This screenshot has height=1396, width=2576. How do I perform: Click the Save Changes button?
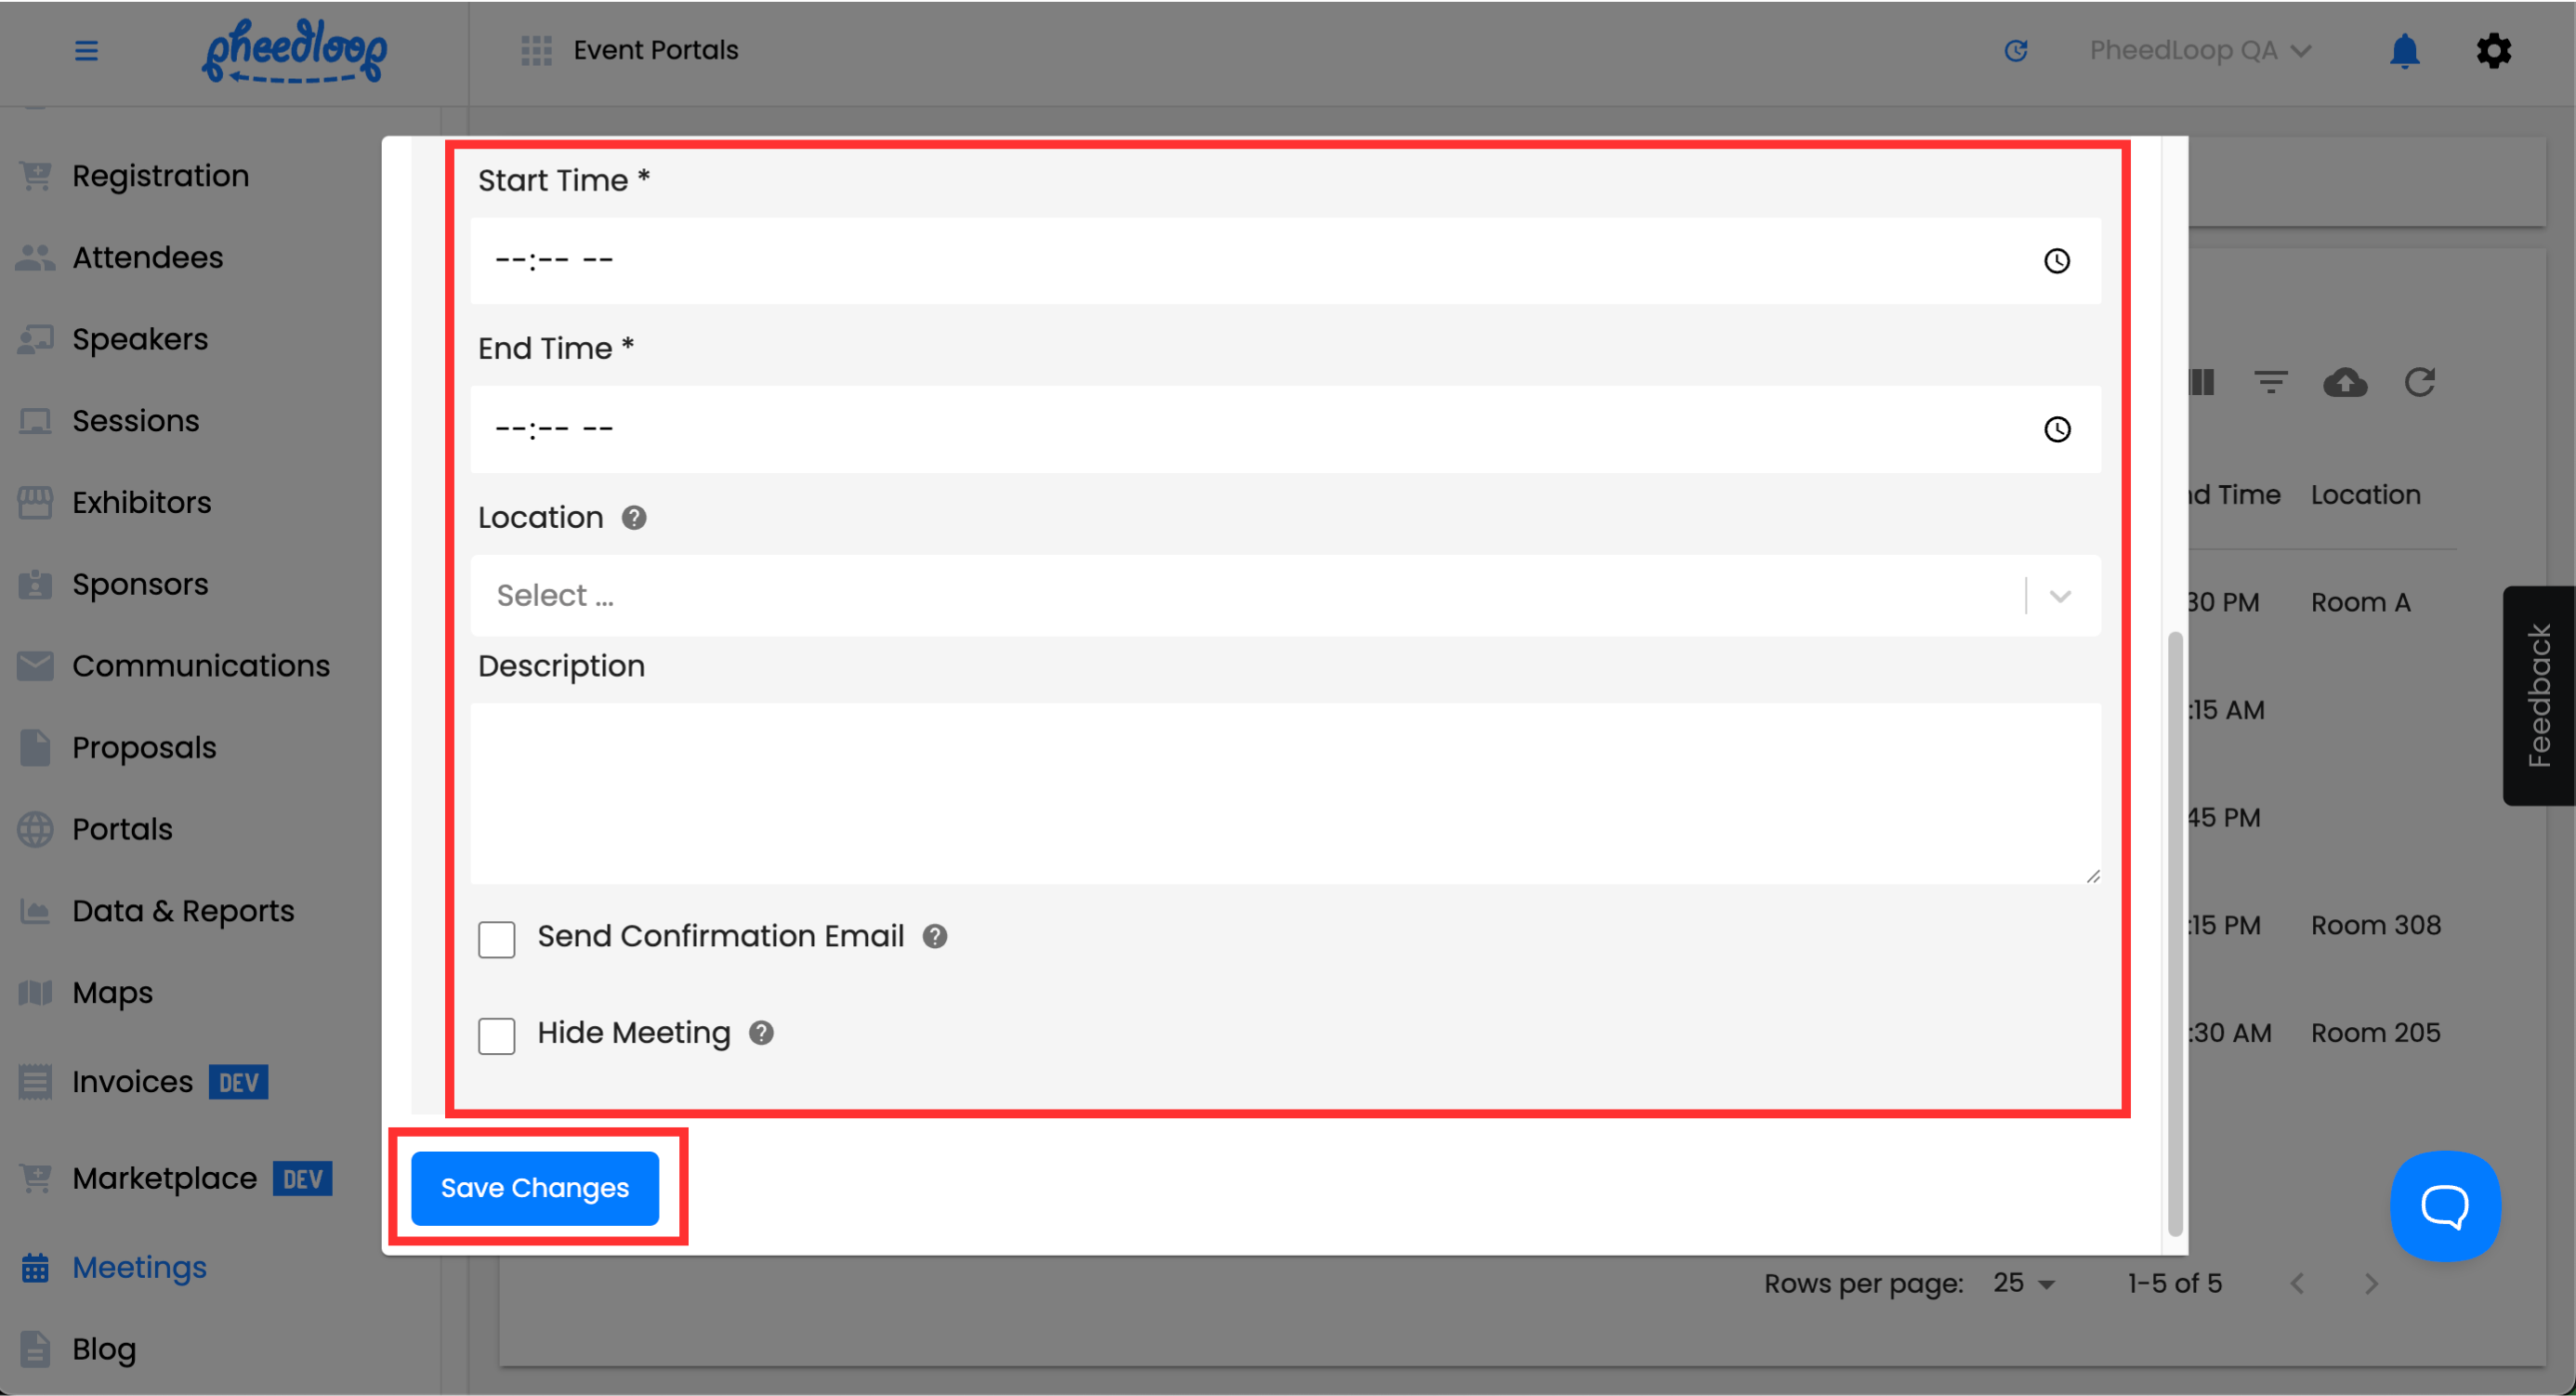(534, 1188)
